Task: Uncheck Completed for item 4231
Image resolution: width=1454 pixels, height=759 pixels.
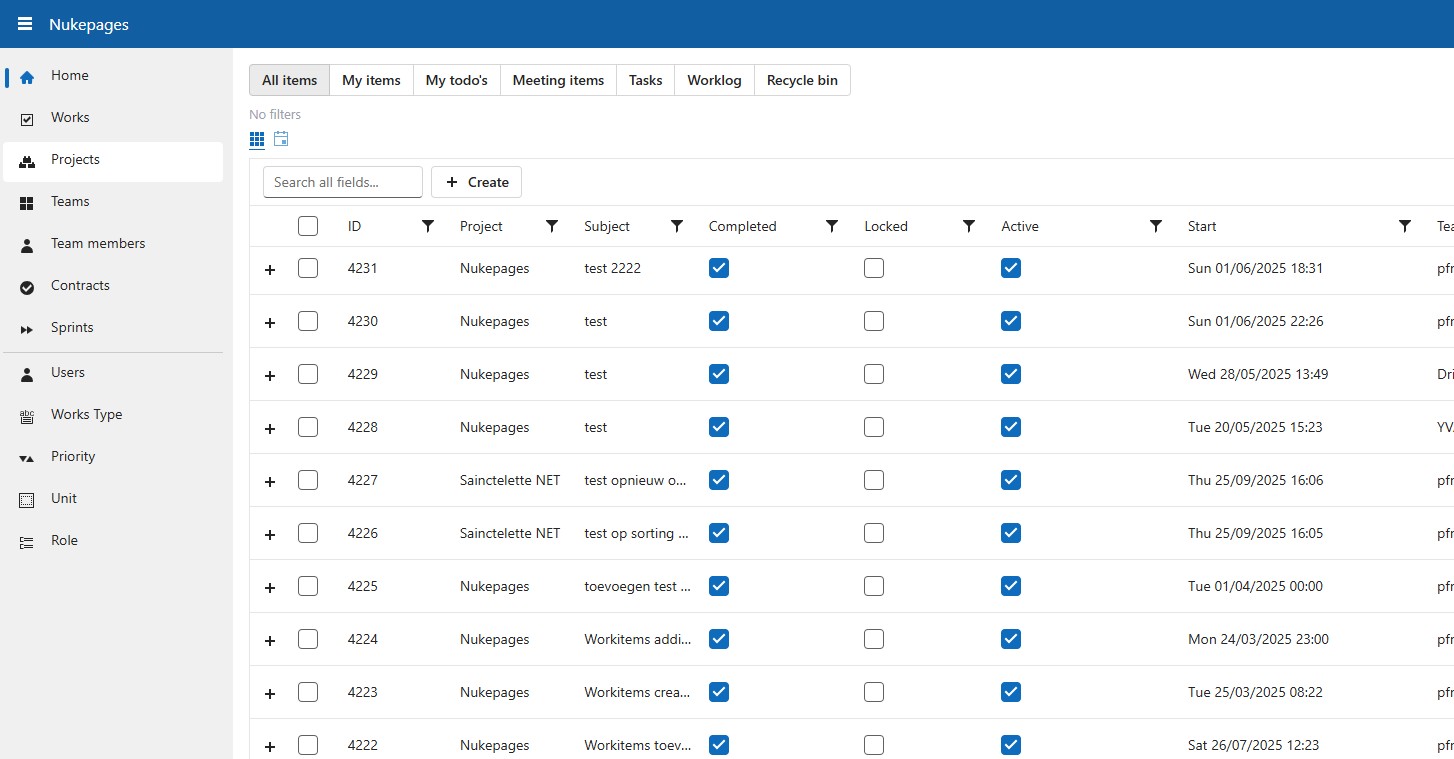Action: tap(719, 268)
